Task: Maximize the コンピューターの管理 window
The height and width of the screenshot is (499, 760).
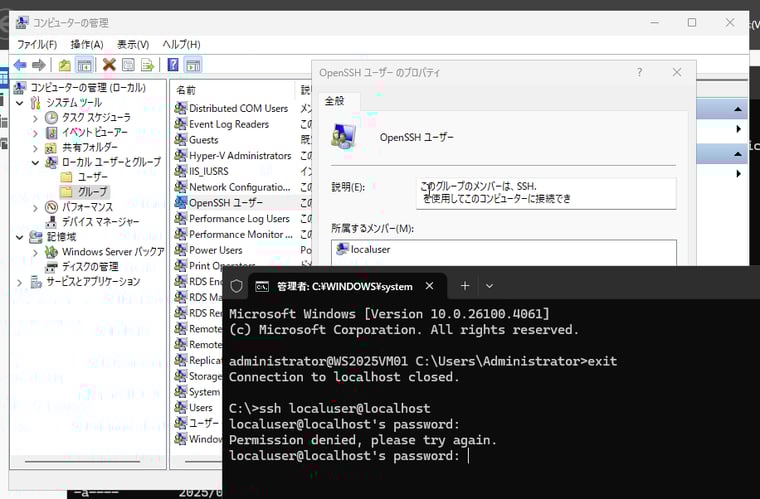Action: (x=692, y=23)
